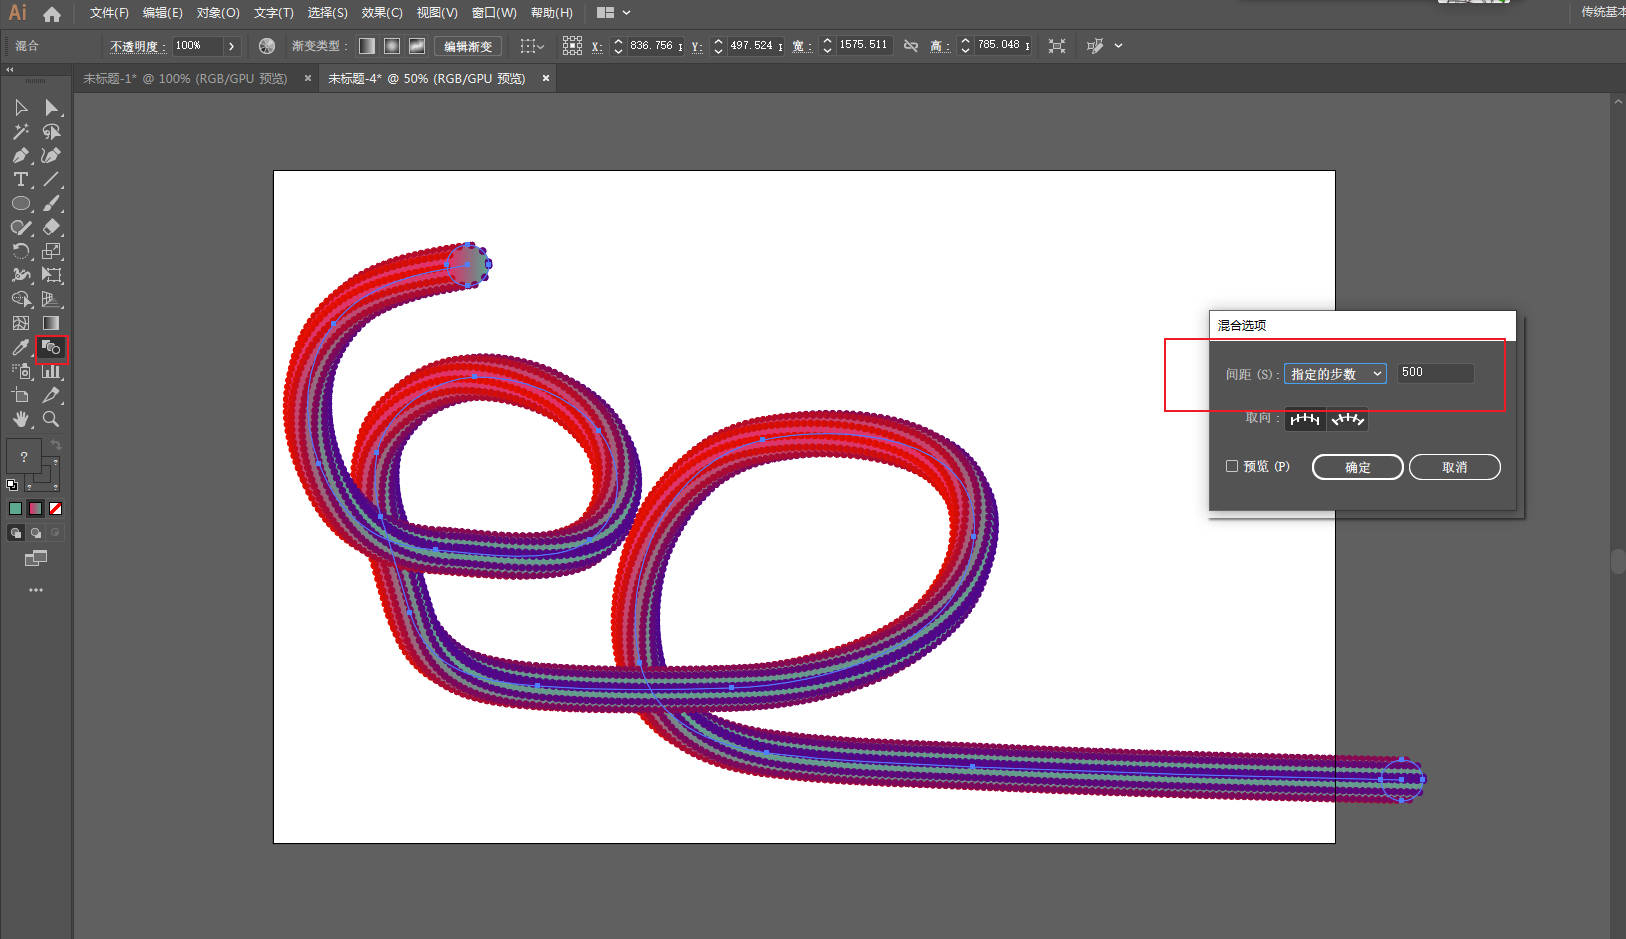This screenshot has height=939, width=1626.
Task: Click the Magic Wand tool
Action: 20,132
